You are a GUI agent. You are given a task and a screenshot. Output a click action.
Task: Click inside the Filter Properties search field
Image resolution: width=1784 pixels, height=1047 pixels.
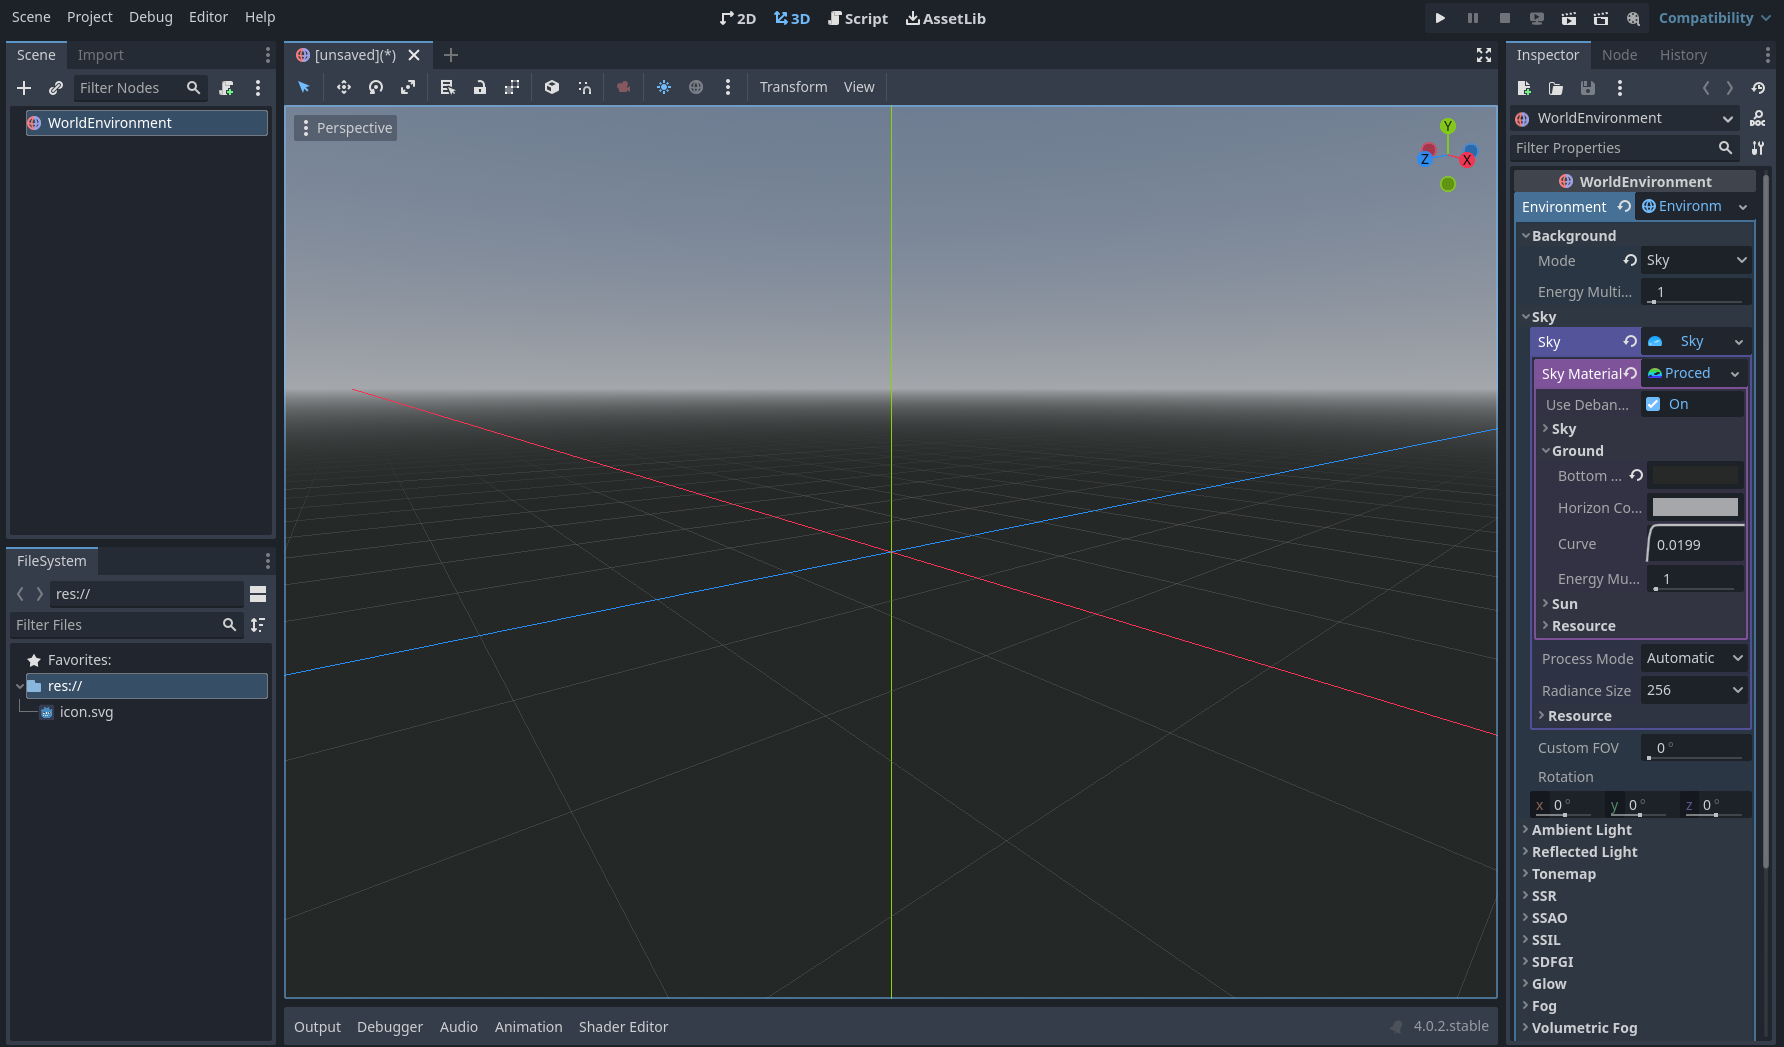(x=1610, y=148)
